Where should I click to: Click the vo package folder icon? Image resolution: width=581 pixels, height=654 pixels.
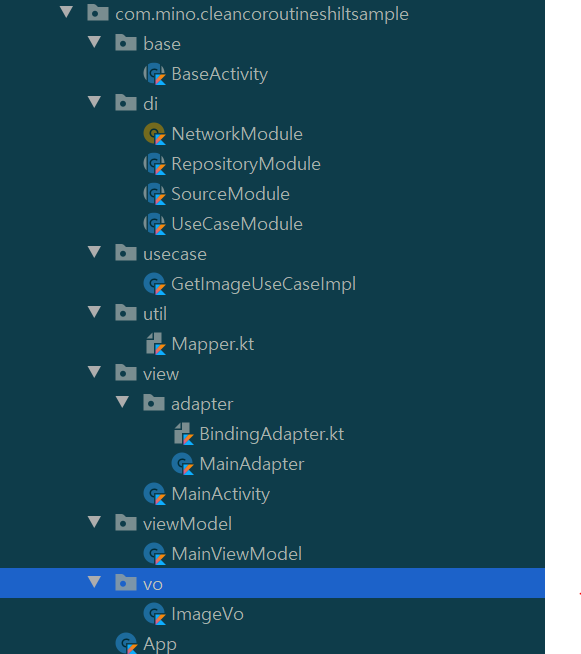pos(126,583)
